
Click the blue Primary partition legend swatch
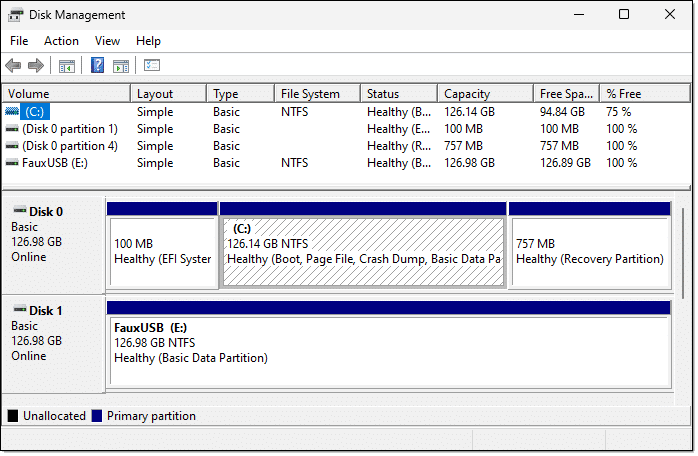click(97, 416)
